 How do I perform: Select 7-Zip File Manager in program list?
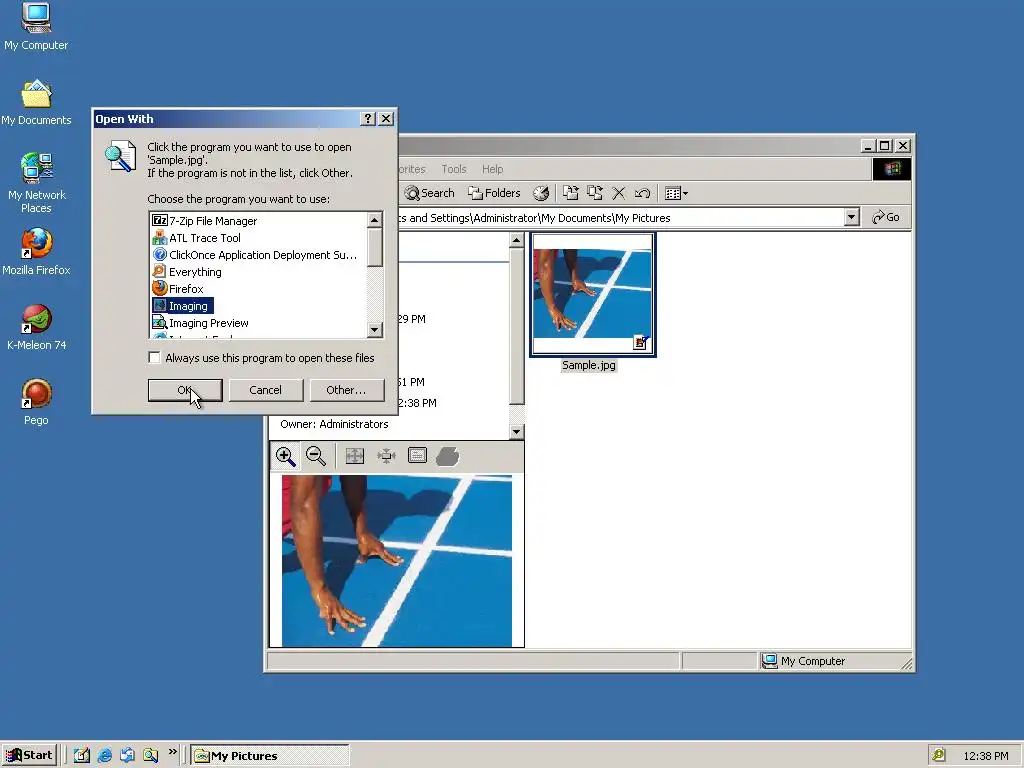point(205,221)
